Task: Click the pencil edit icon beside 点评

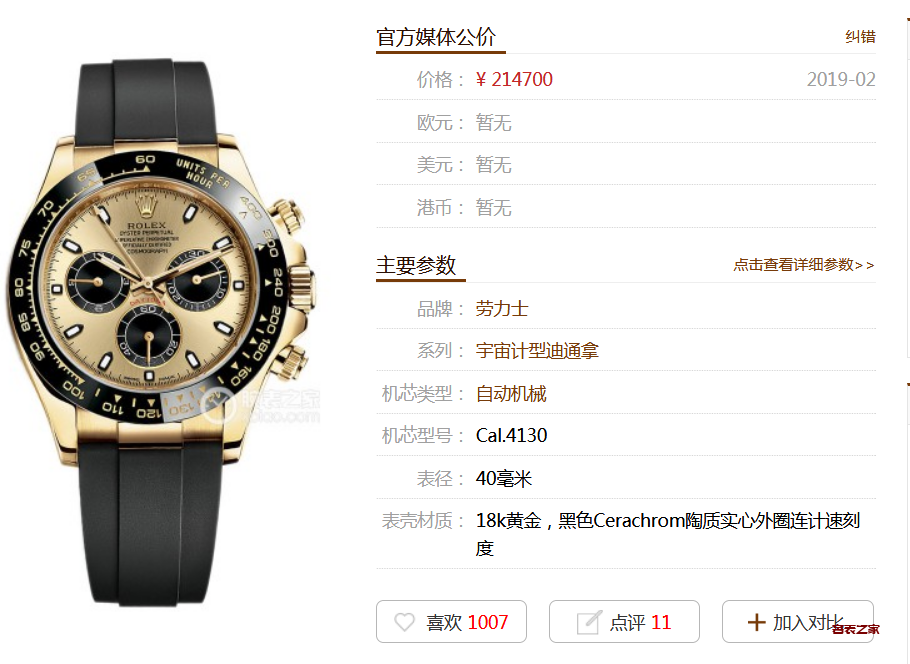Action: tap(588, 622)
